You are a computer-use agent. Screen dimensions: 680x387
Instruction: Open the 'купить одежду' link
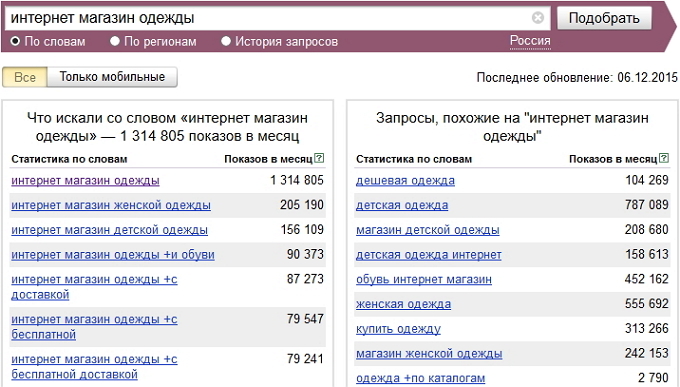(x=398, y=329)
